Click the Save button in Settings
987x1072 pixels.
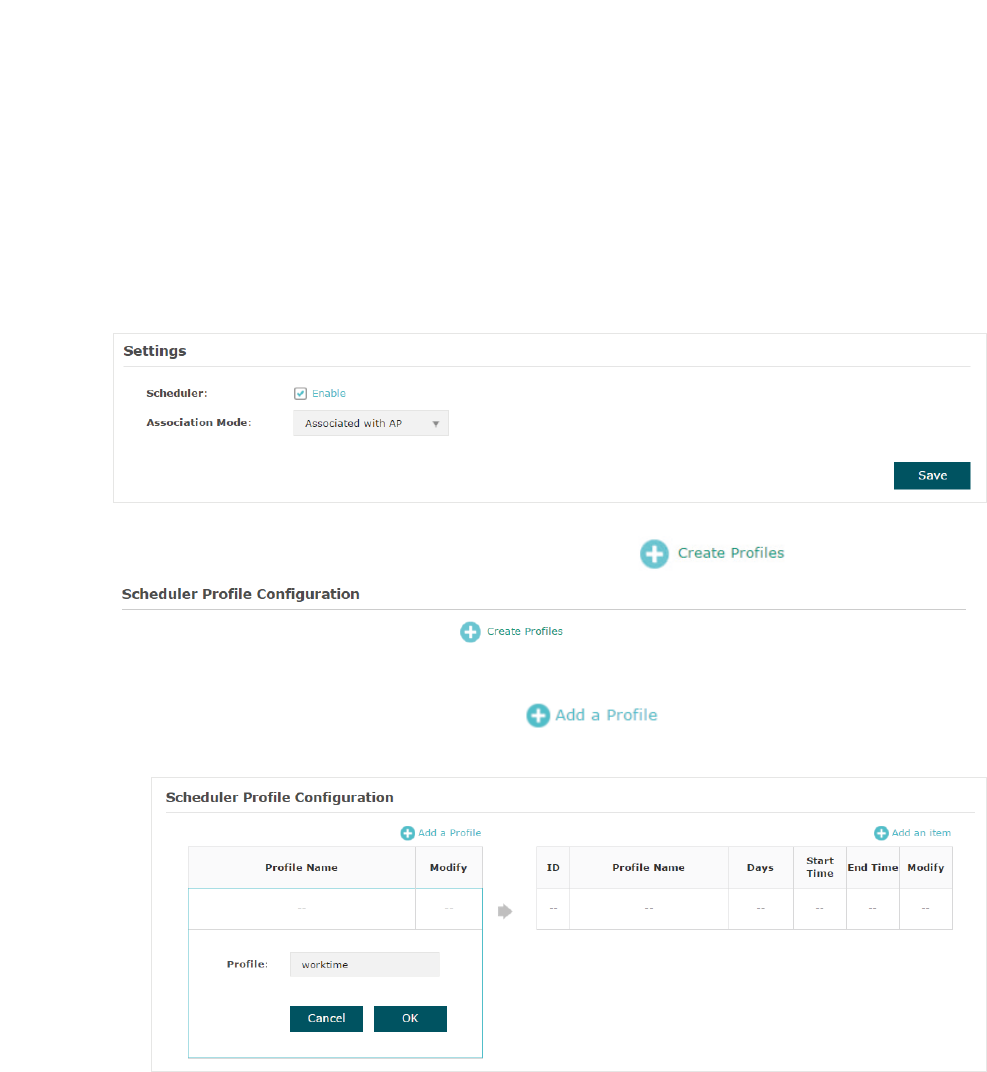tap(932, 476)
